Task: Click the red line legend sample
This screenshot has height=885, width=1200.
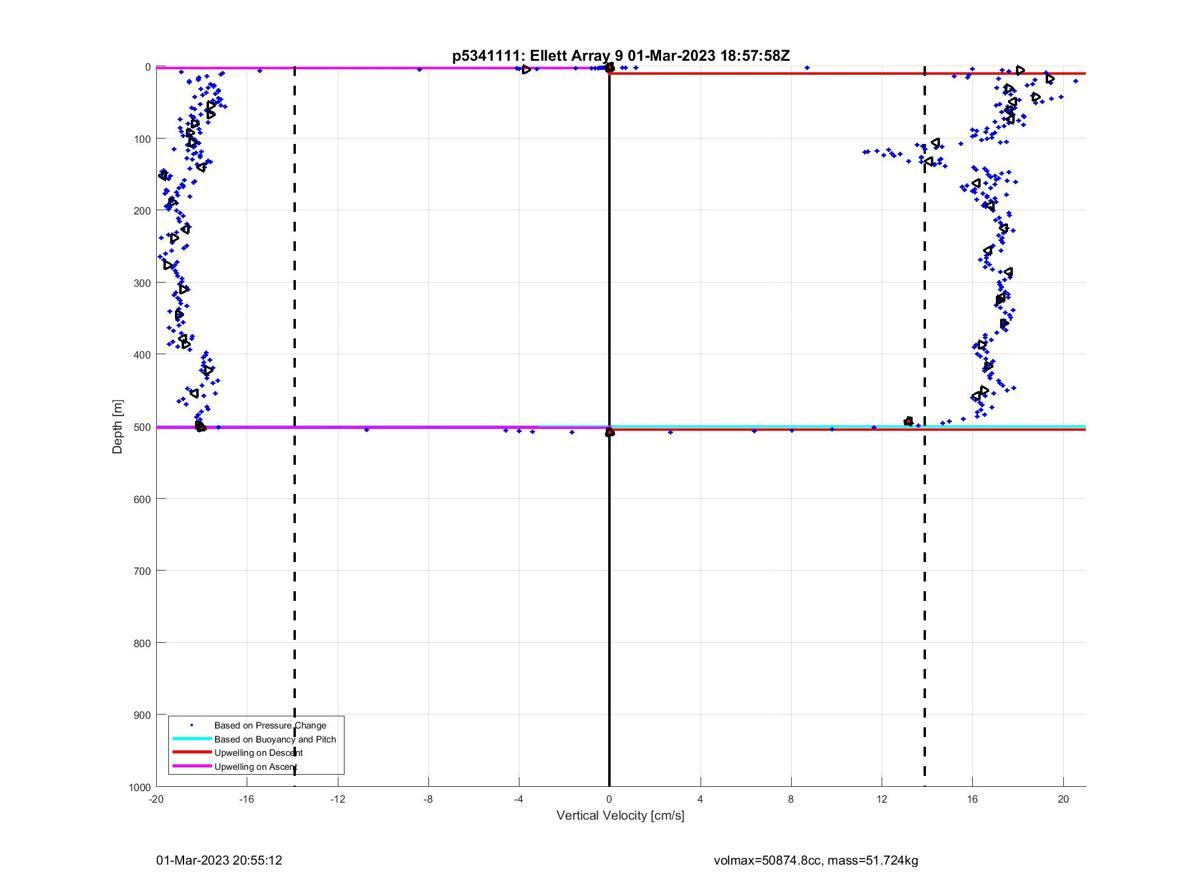Action: pos(191,753)
